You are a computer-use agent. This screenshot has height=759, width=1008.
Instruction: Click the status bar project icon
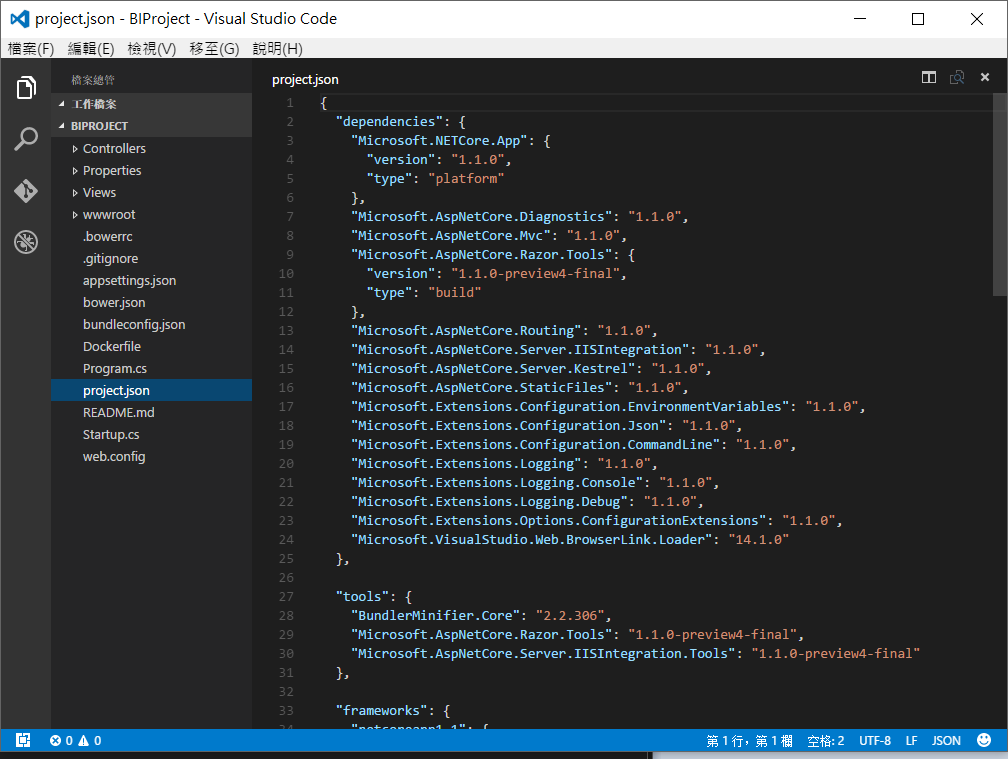coord(23,740)
